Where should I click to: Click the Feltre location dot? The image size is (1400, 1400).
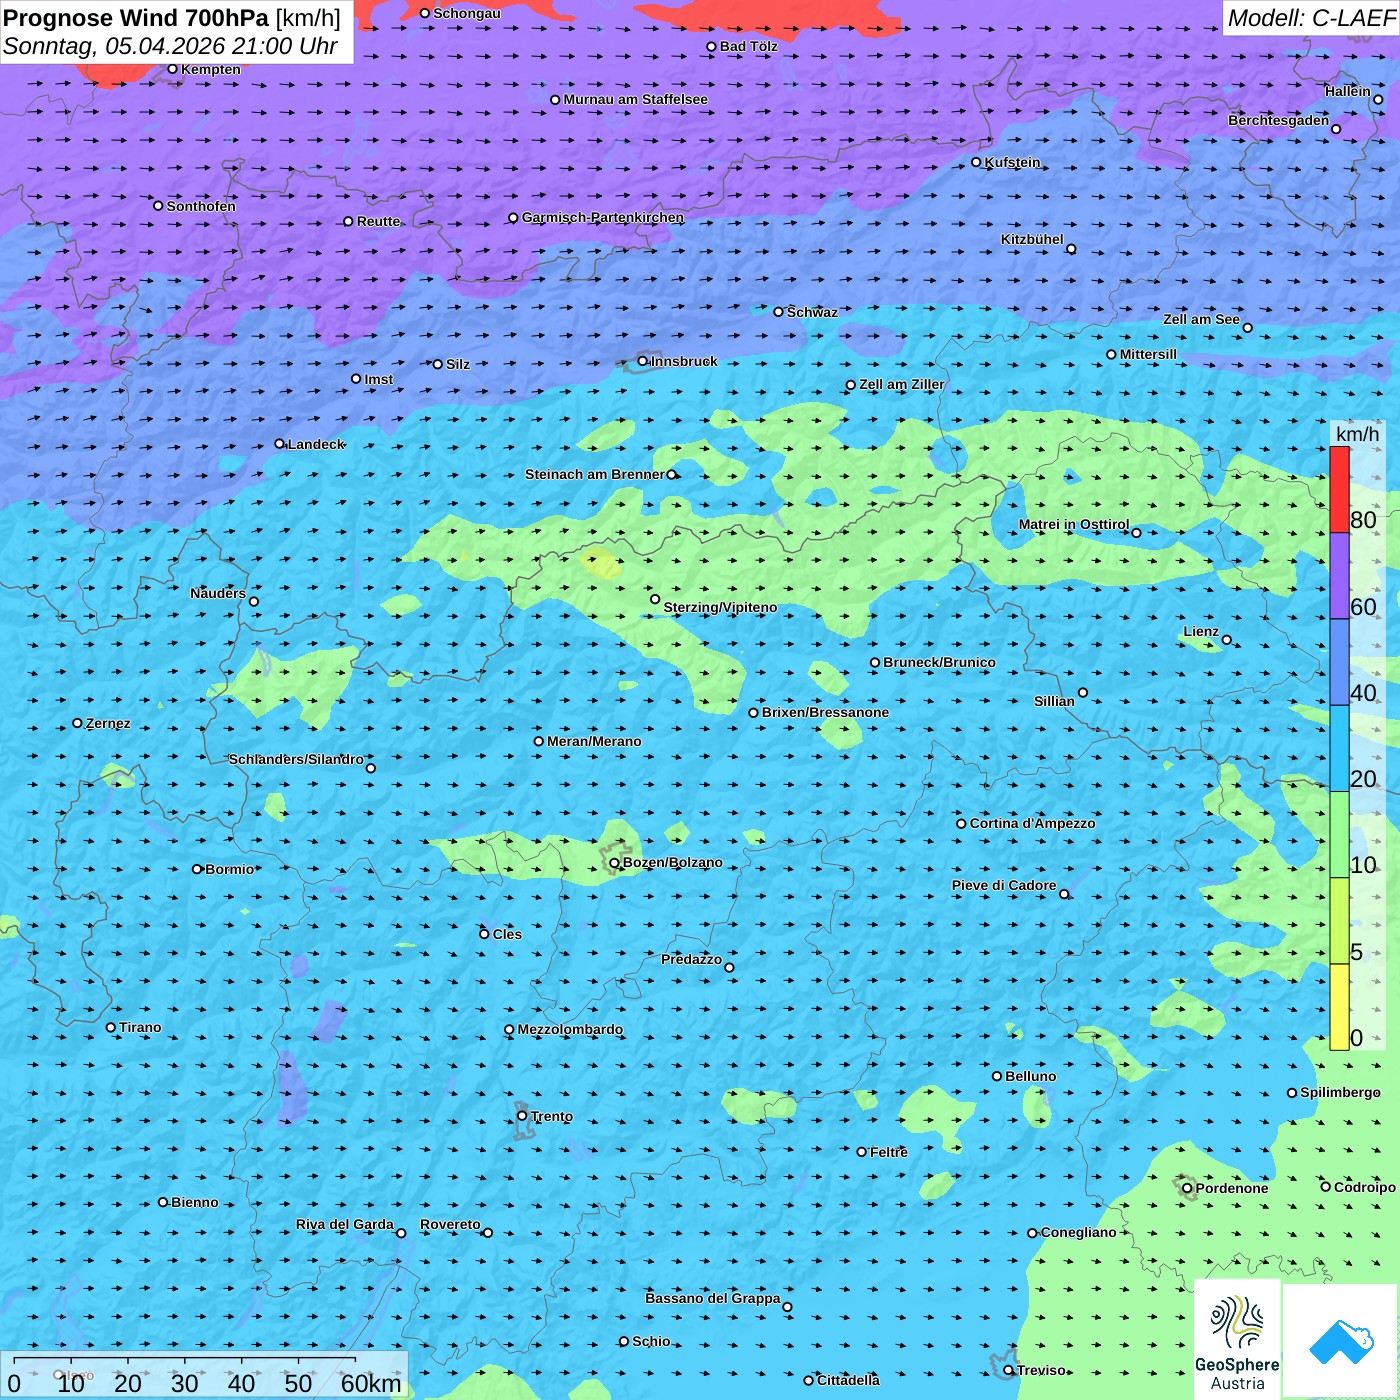pos(862,1152)
